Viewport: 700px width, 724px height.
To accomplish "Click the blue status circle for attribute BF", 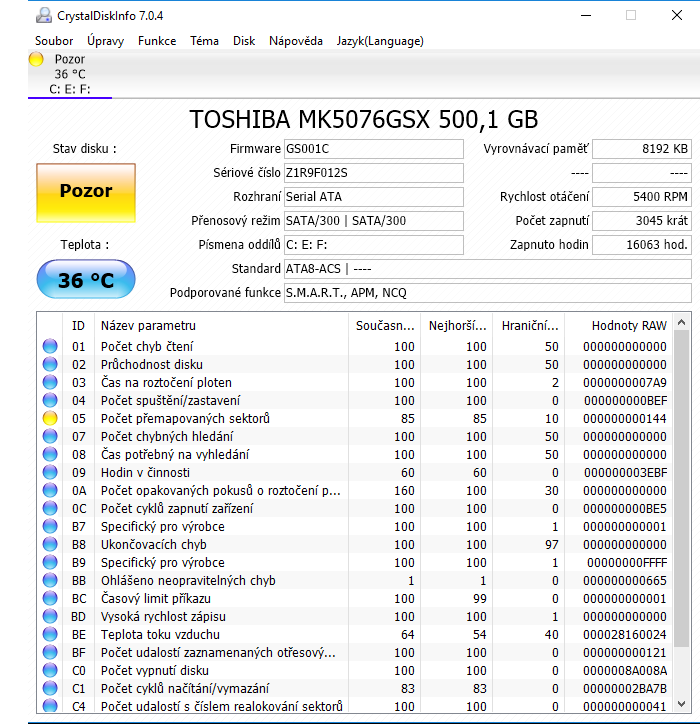I will click(x=50, y=652).
